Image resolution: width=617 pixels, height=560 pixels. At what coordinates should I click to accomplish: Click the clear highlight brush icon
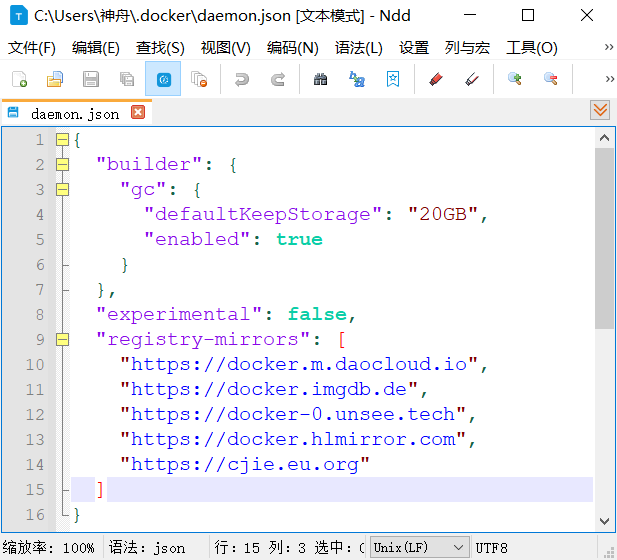472,79
